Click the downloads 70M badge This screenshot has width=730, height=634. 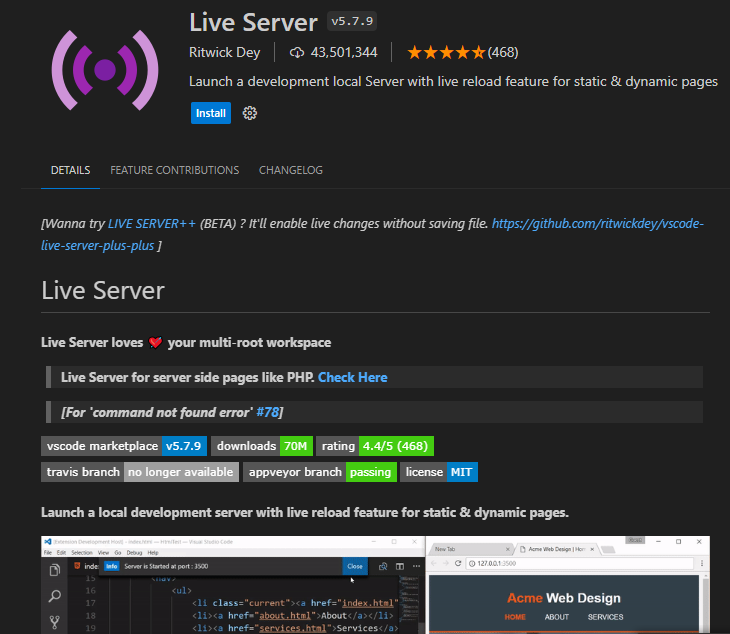click(x=262, y=446)
